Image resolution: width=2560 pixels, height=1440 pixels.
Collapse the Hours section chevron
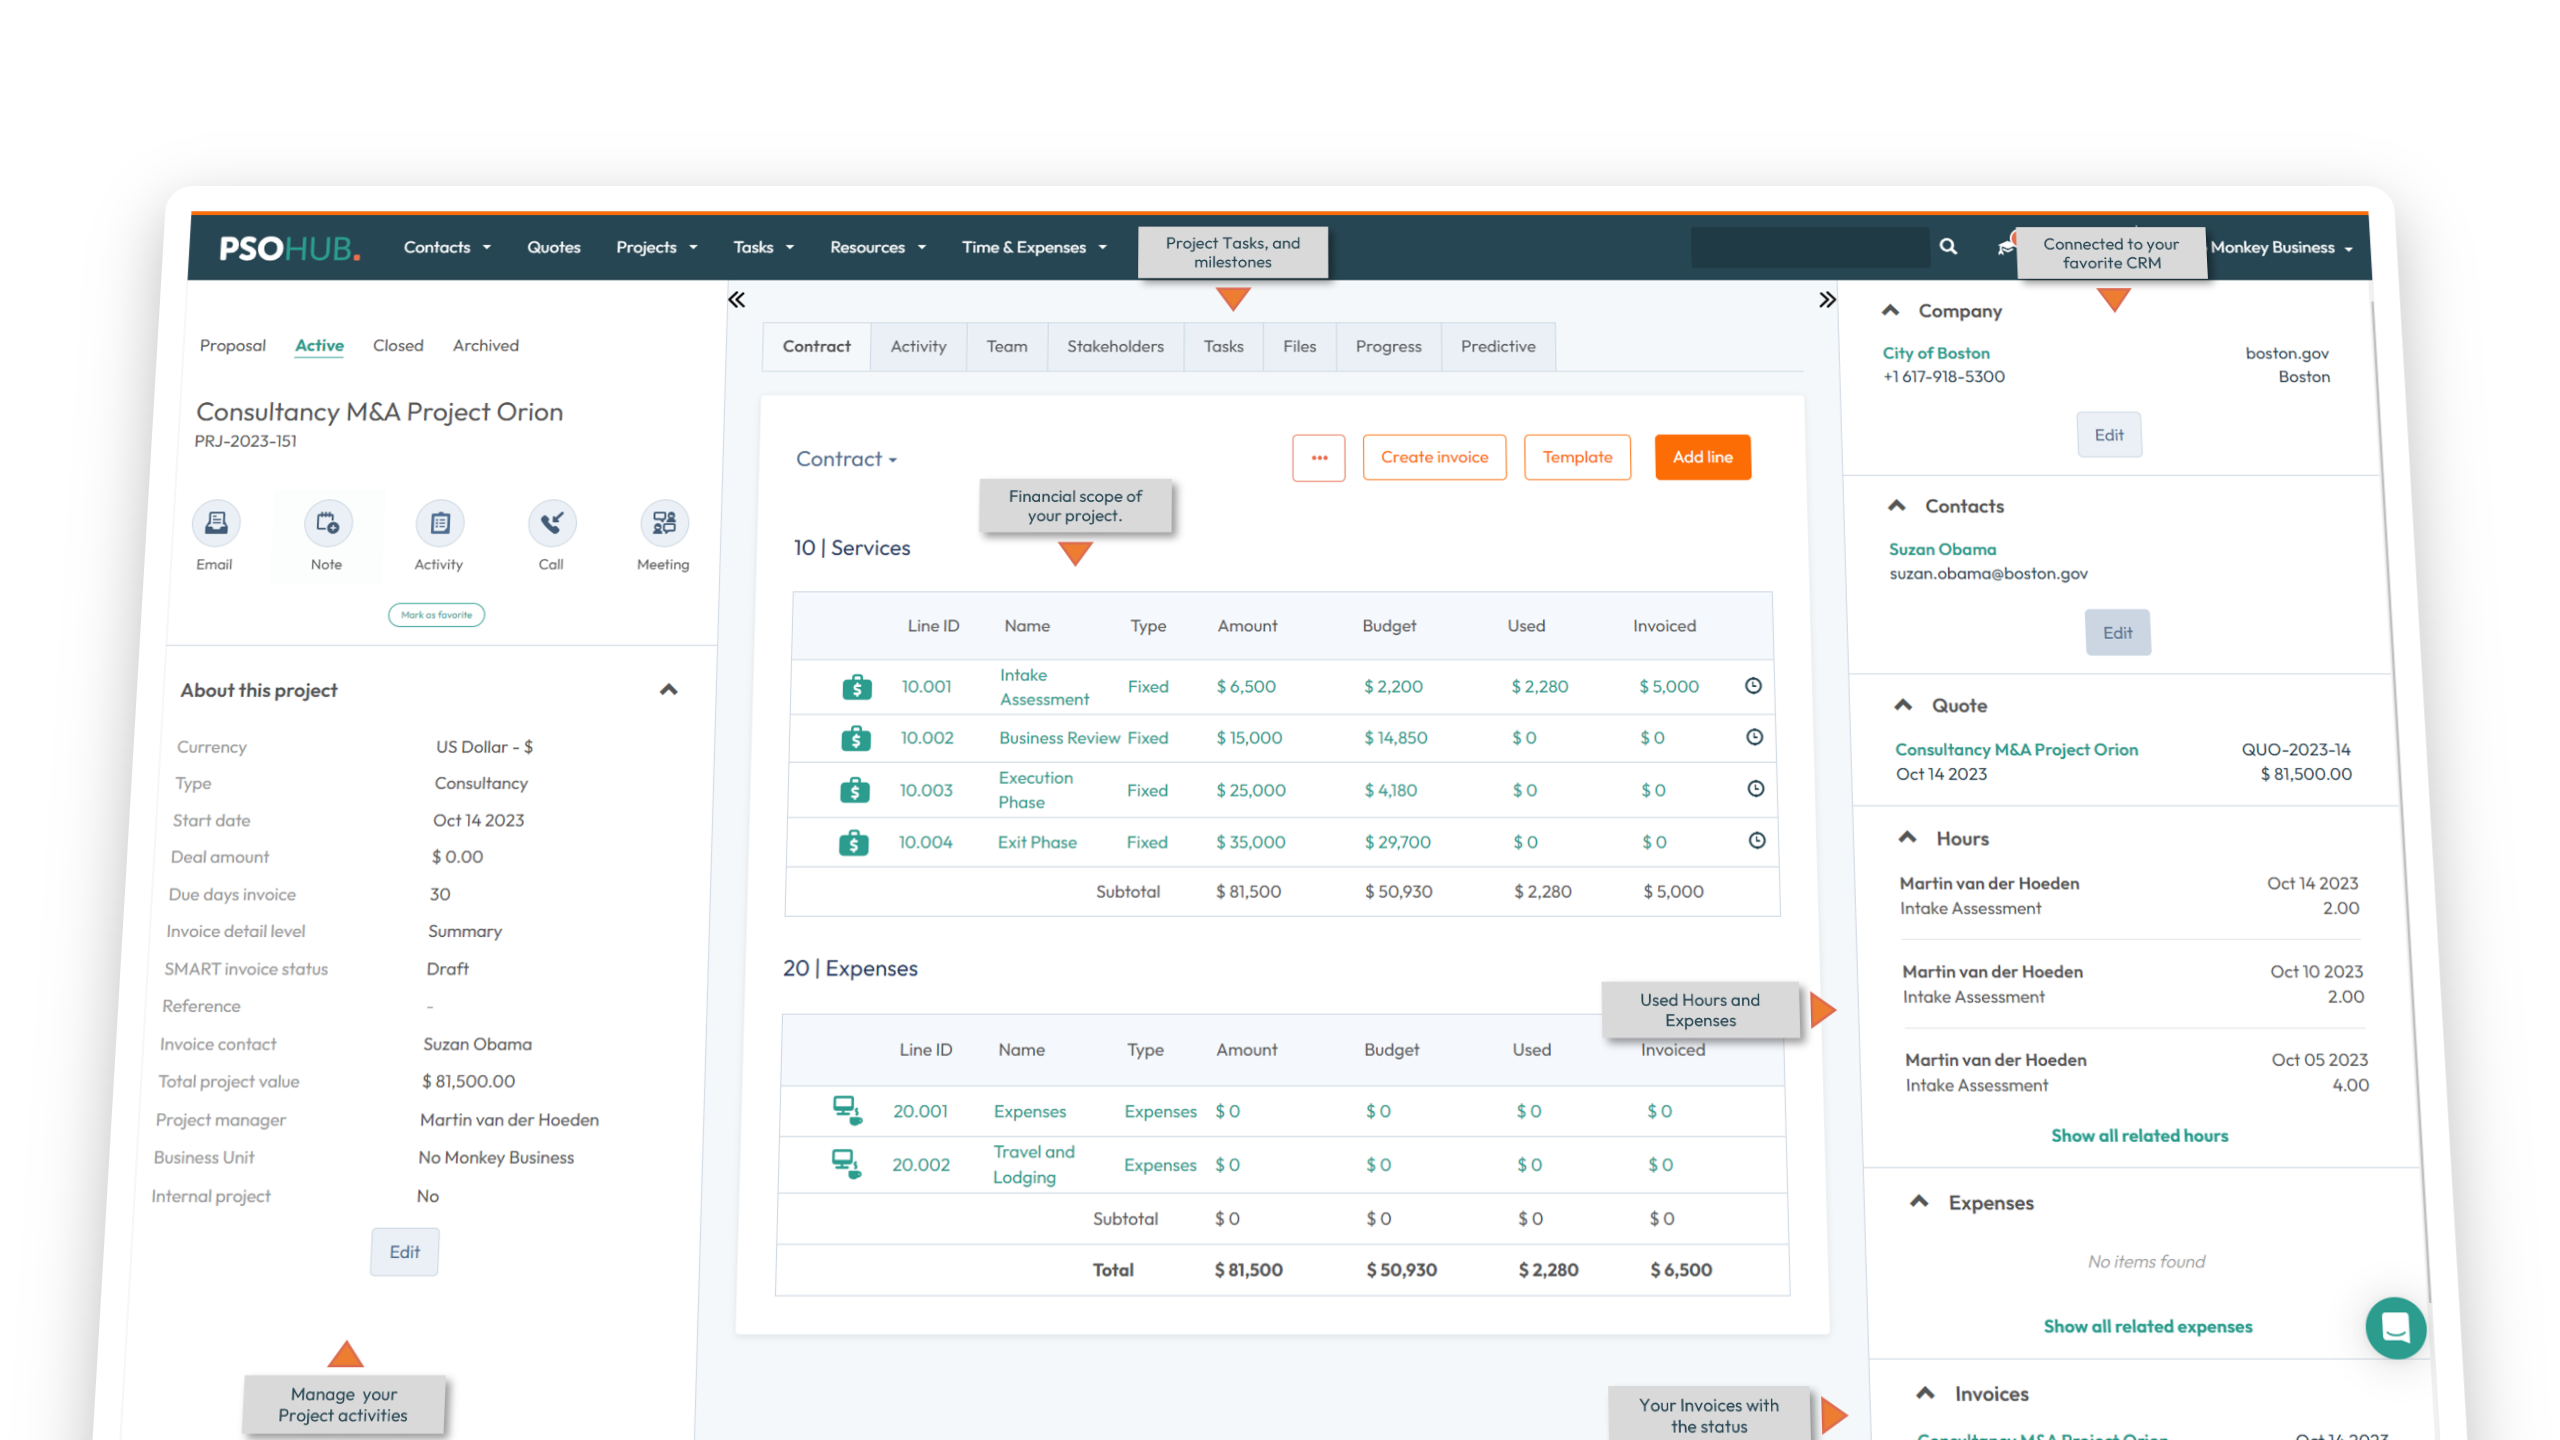[x=1907, y=838]
